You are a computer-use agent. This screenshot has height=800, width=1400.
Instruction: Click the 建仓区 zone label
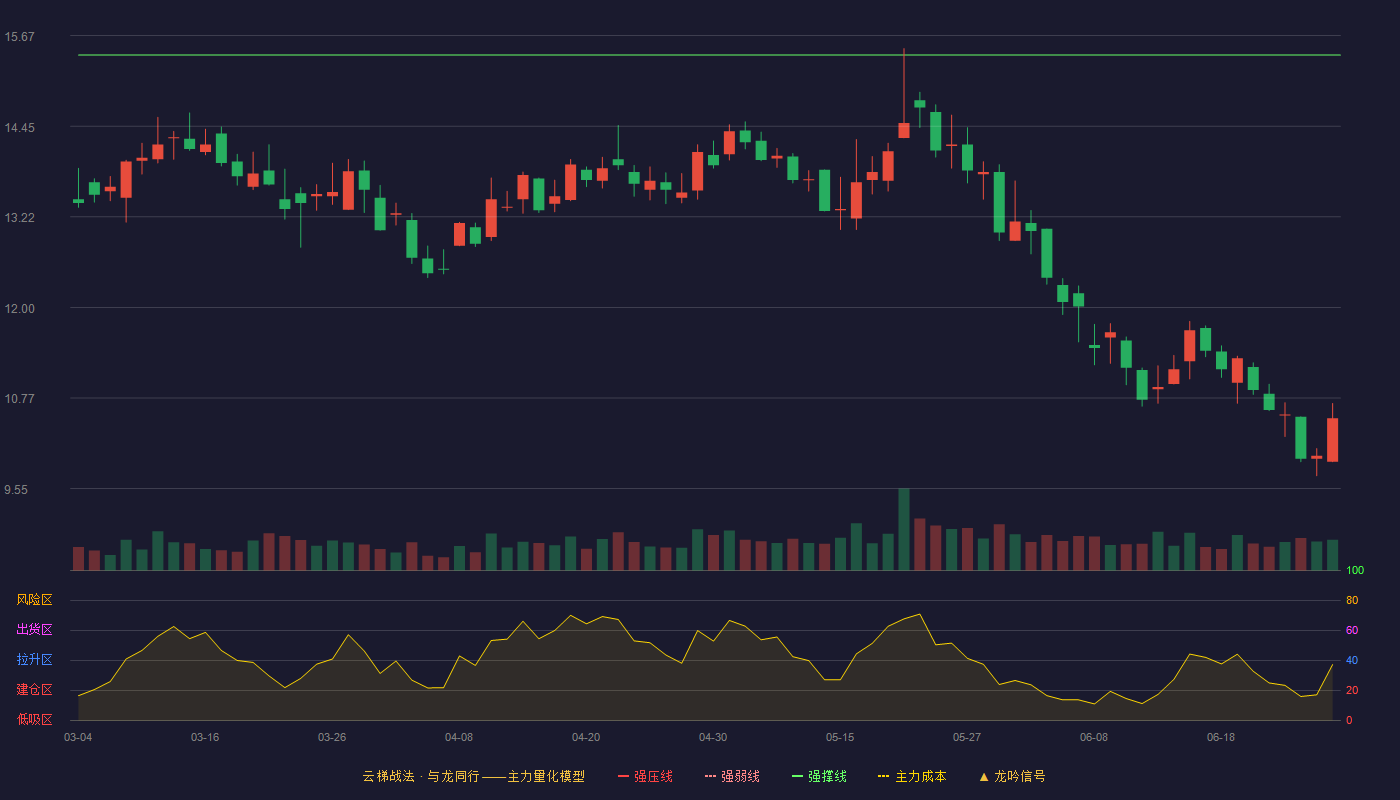34,690
